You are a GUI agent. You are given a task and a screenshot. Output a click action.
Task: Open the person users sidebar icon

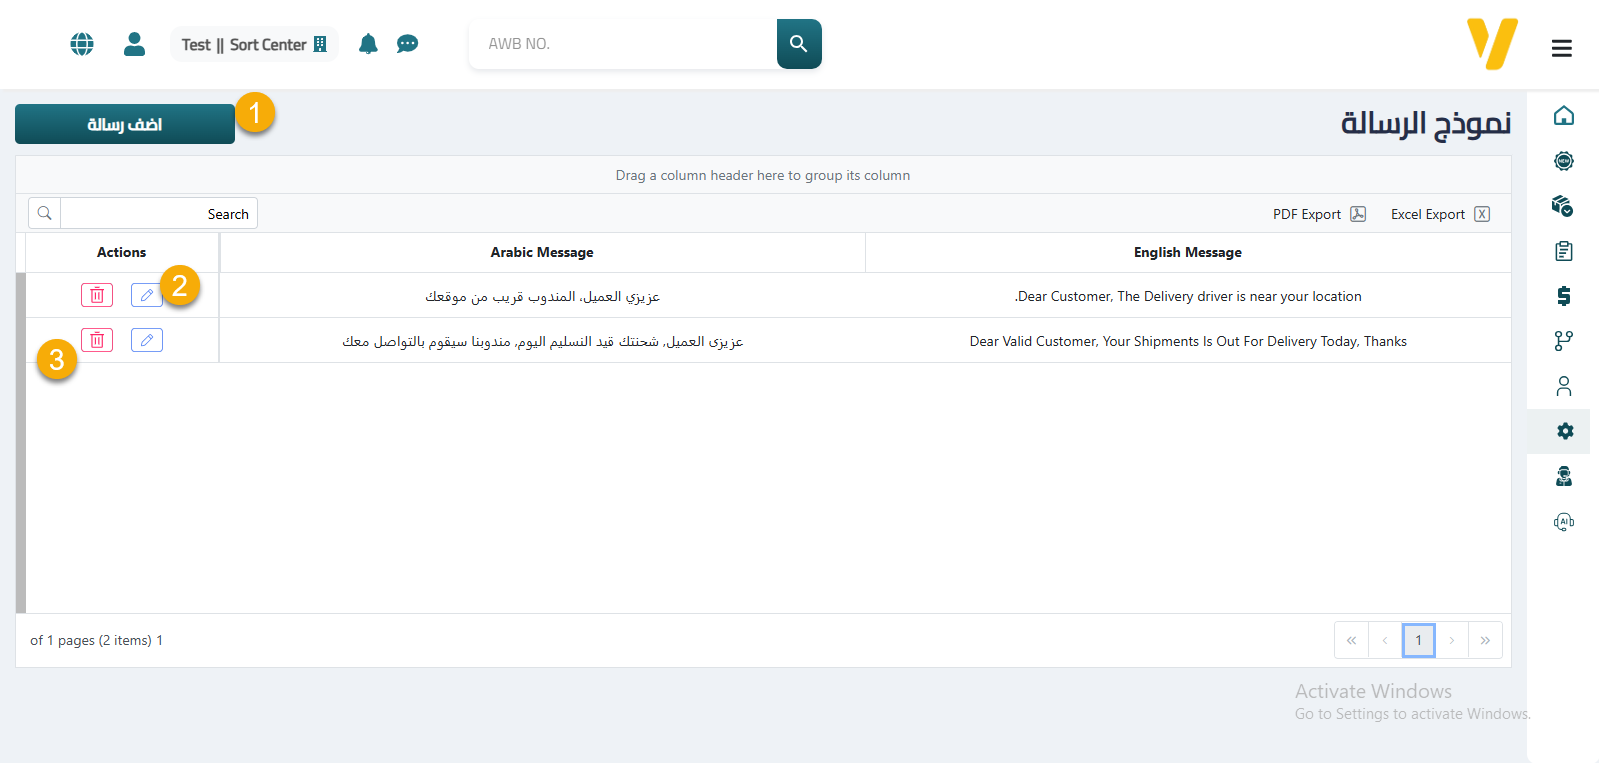coord(1564,386)
